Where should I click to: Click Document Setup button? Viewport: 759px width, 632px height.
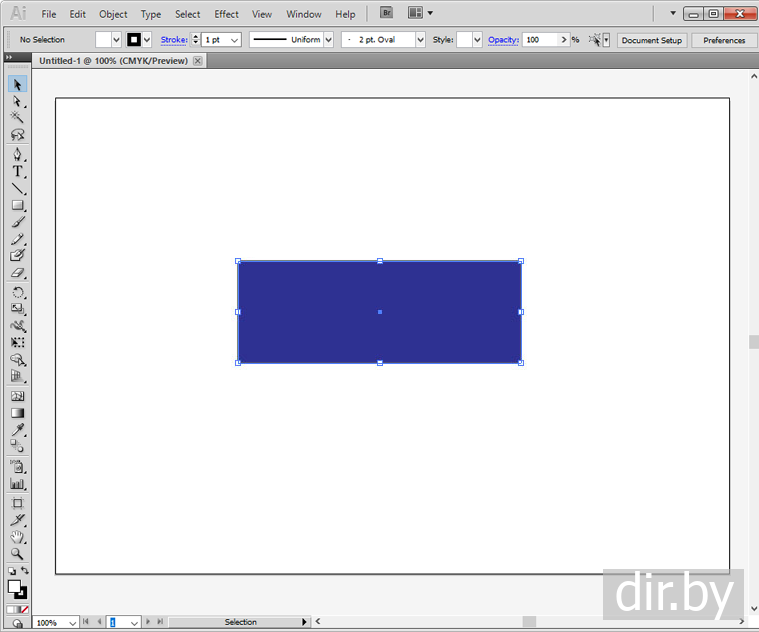[x=652, y=40]
